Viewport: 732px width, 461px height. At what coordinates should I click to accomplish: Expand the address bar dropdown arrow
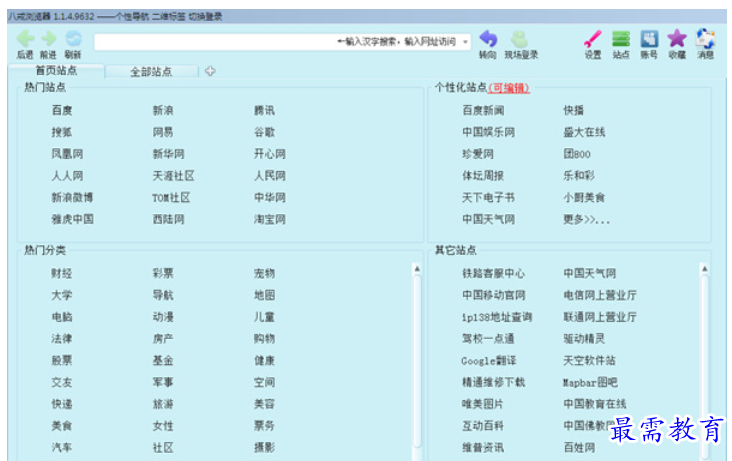(x=465, y=42)
